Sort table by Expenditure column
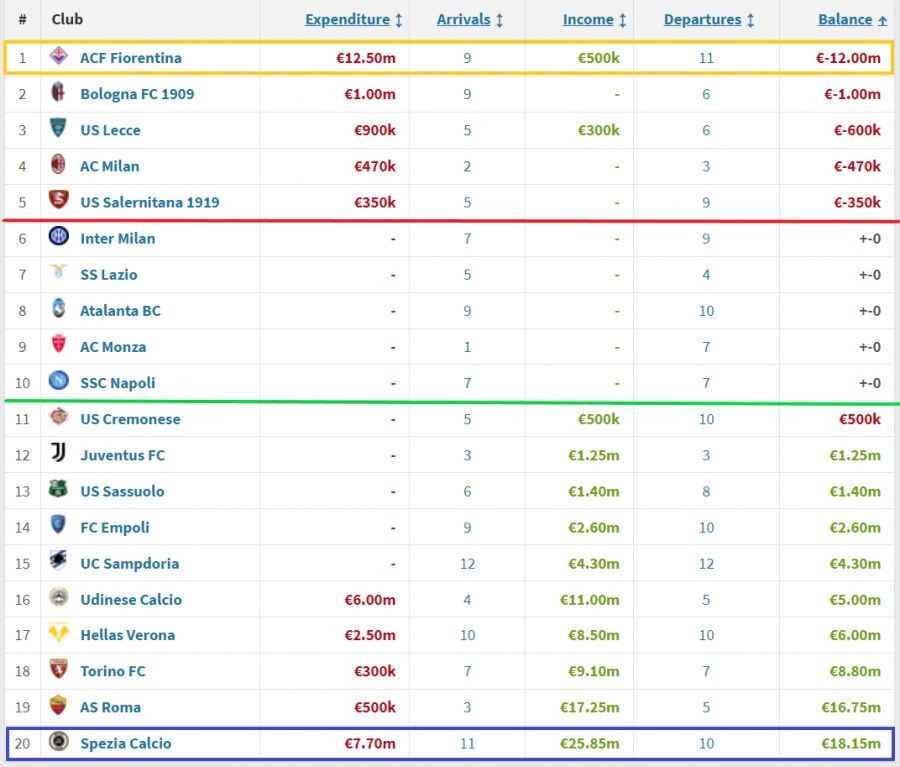The width and height of the screenshot is (900, 767). 347,19
